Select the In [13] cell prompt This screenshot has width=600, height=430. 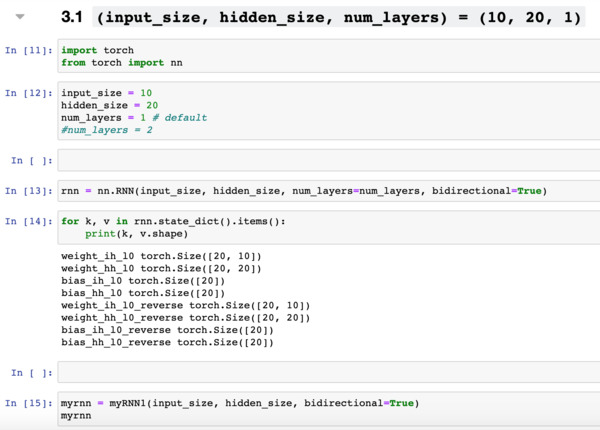click(x=30, y=191)
